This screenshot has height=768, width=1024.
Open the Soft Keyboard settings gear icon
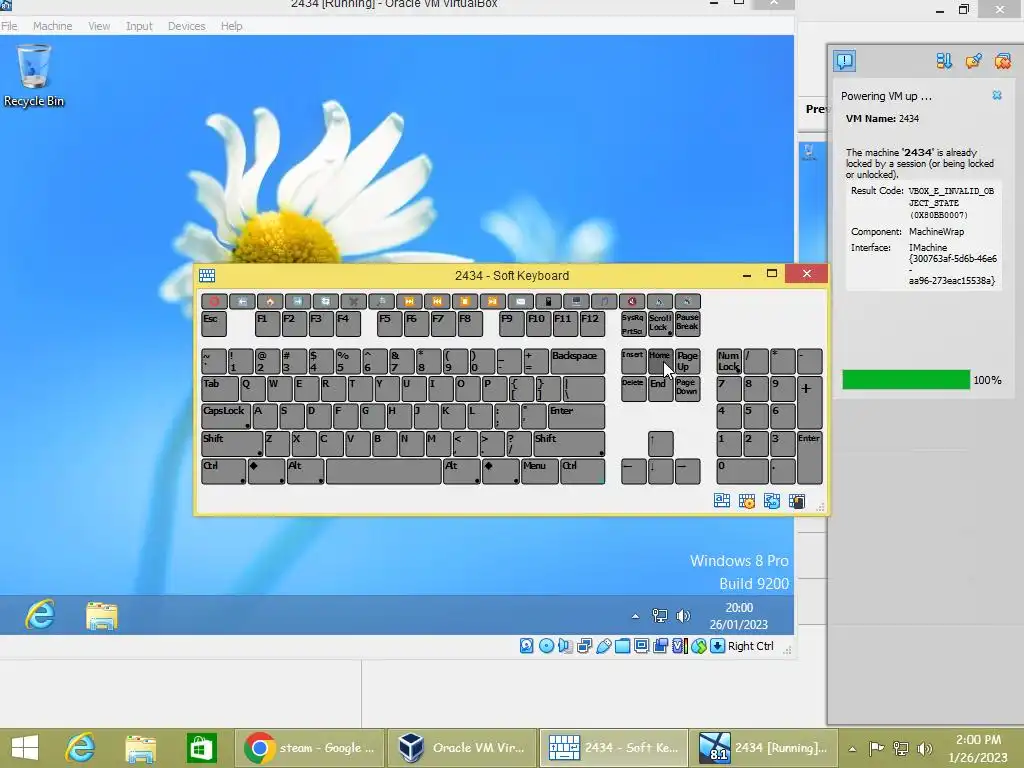[x=746, y=501]
